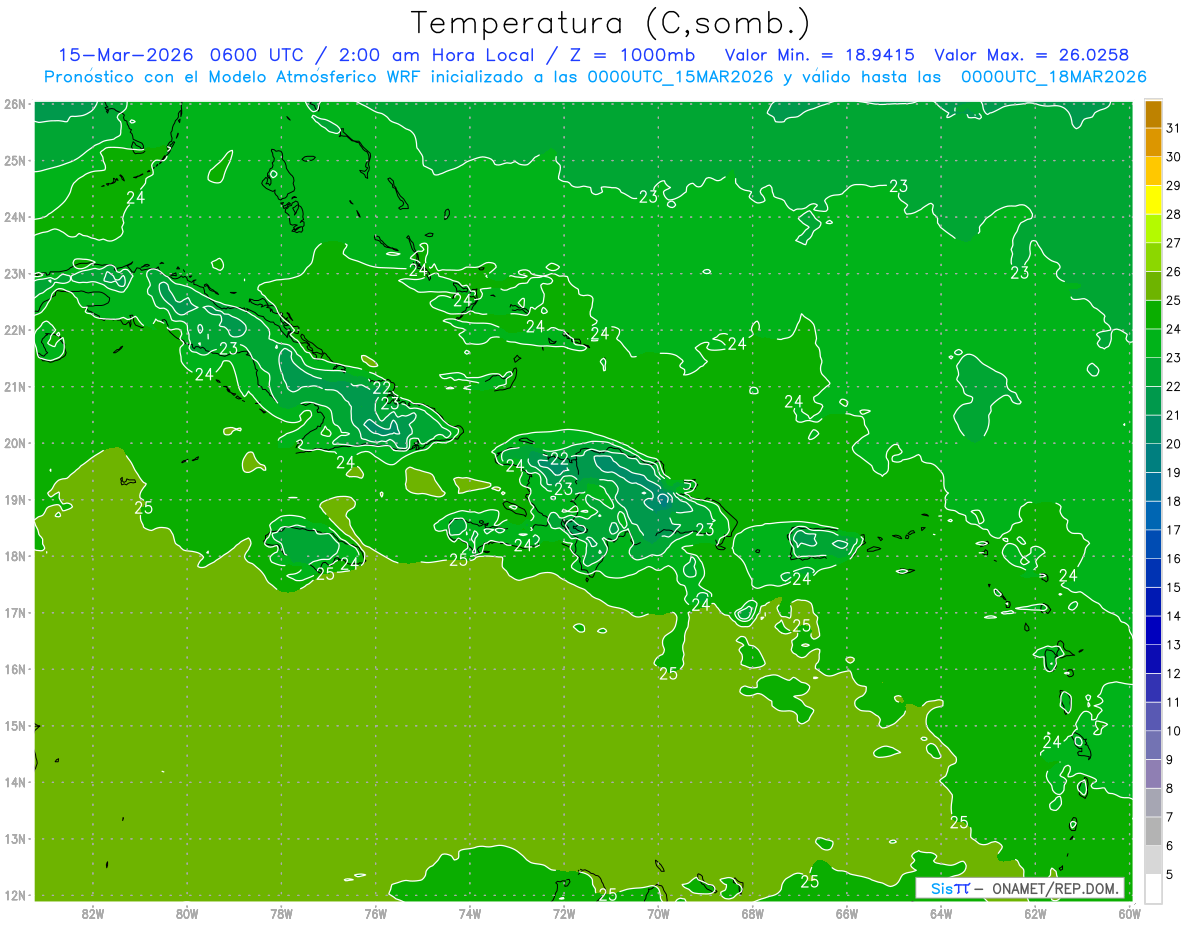1200x927 pixels.
Task: Click the 70W longitude axis label
Action: [x=658, y=913]
